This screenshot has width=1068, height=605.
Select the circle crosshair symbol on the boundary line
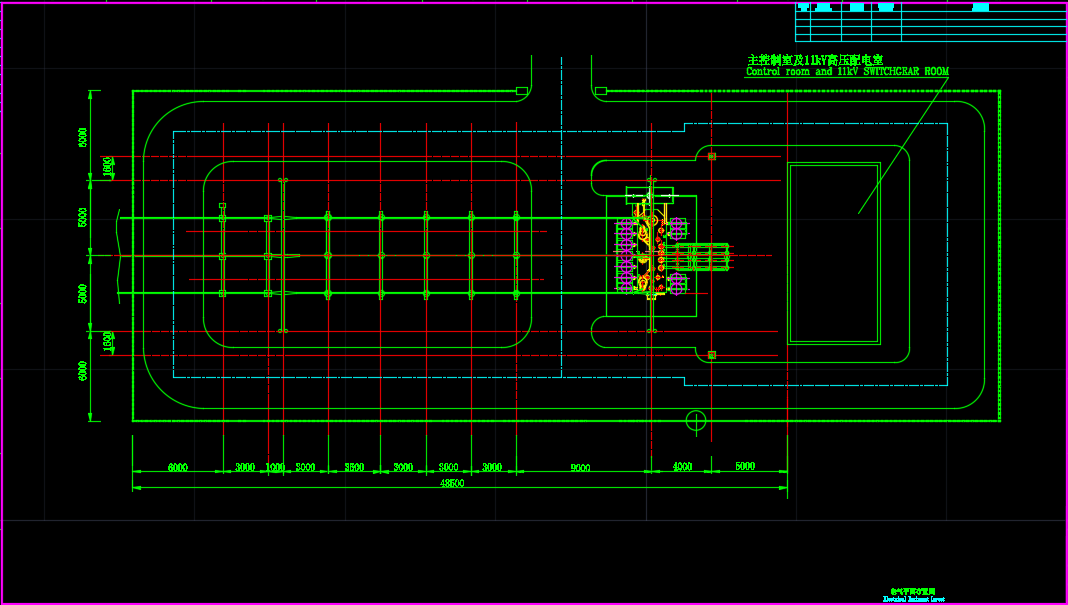[695, 420]
